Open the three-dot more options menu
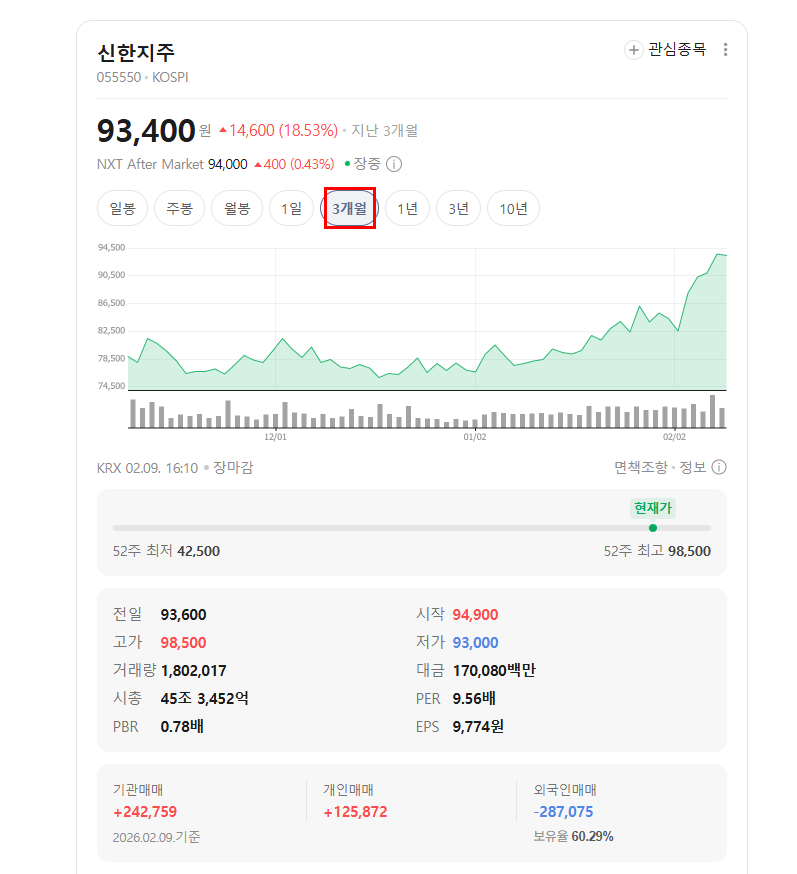The width and height of the screenshot is (797, 874). tap(725, 50)
